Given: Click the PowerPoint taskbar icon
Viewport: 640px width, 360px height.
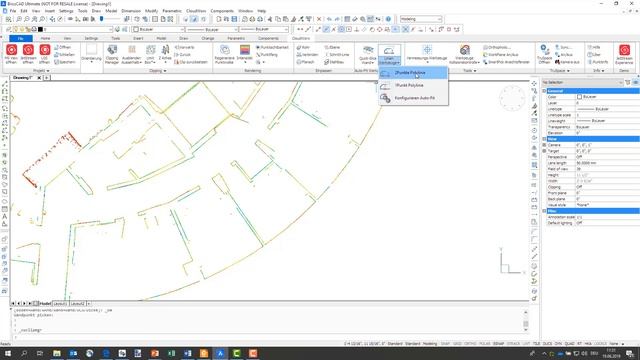Looking at the screenshot, I should click(x=155, y=353).
